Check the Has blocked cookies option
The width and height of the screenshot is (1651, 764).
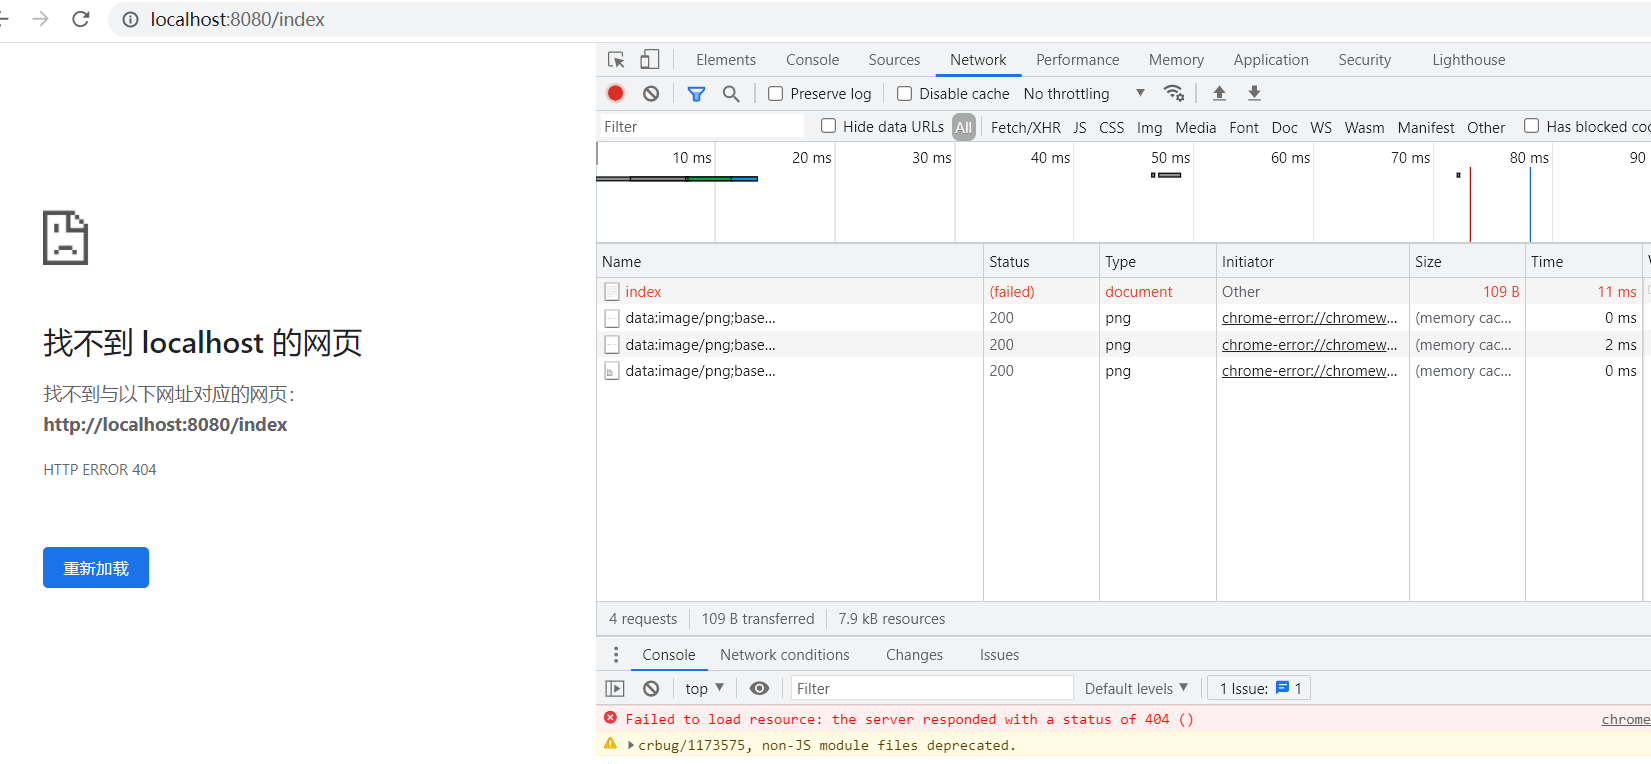pyautogui.click(x=1531, y=126)
